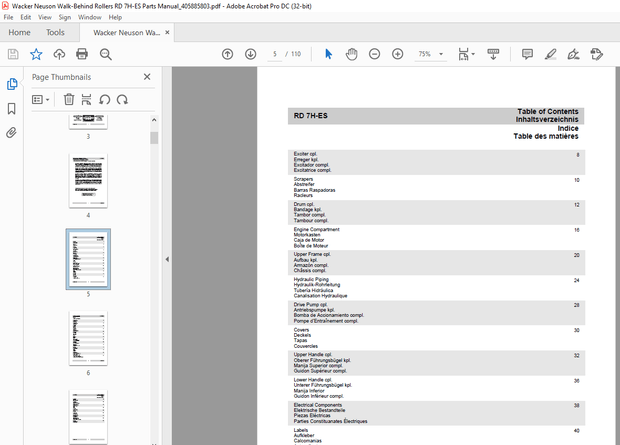This screenshot has width=620, height=445.
Task: Click the 'Lower Handle cpl.' entry text
Action: tap(313, 380)
